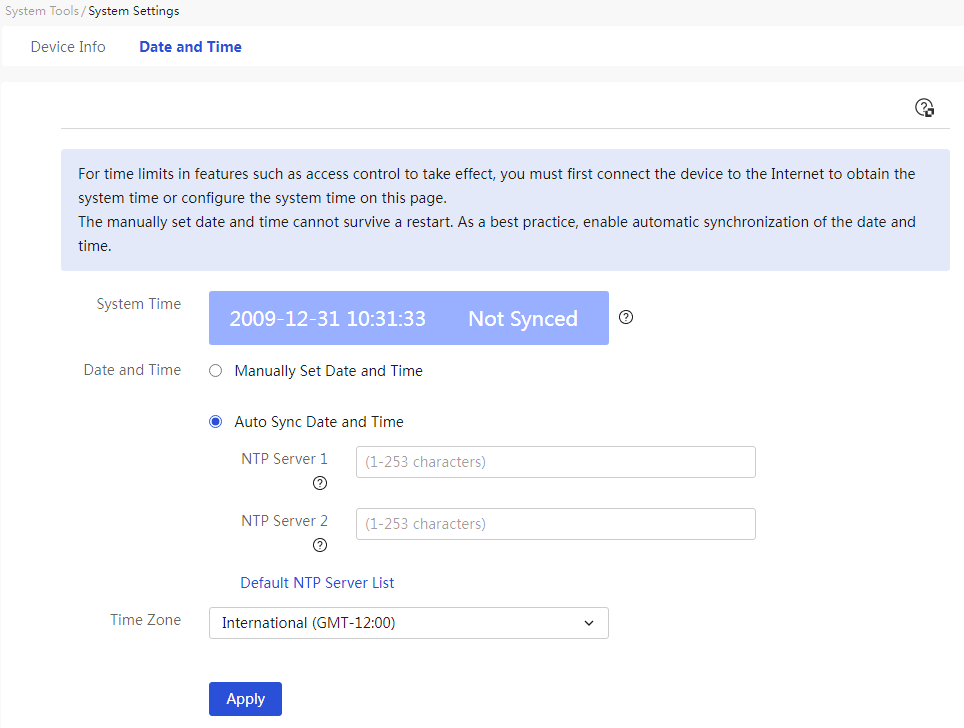Click the 2009-12-31 system time display
964x728 pixels.
click(328, 318)
